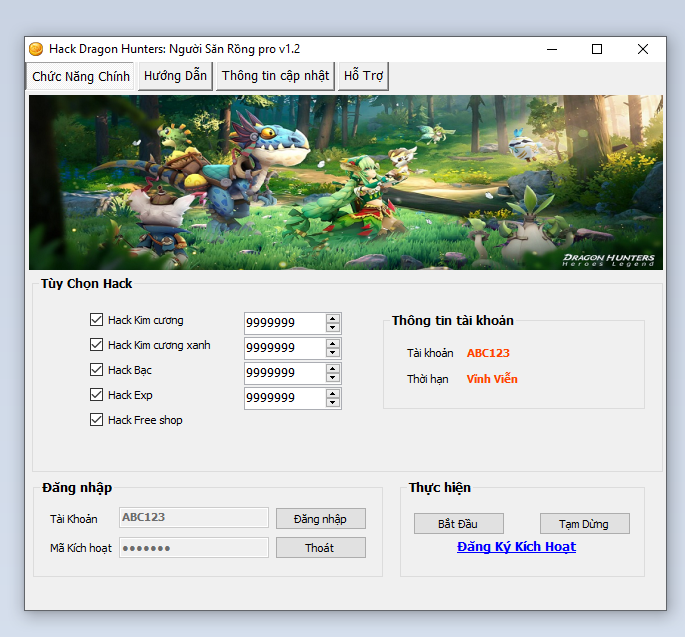Toggle the Hack Bạc checkbox
This screenshot has width=685, height=637.
coord(97,370)
